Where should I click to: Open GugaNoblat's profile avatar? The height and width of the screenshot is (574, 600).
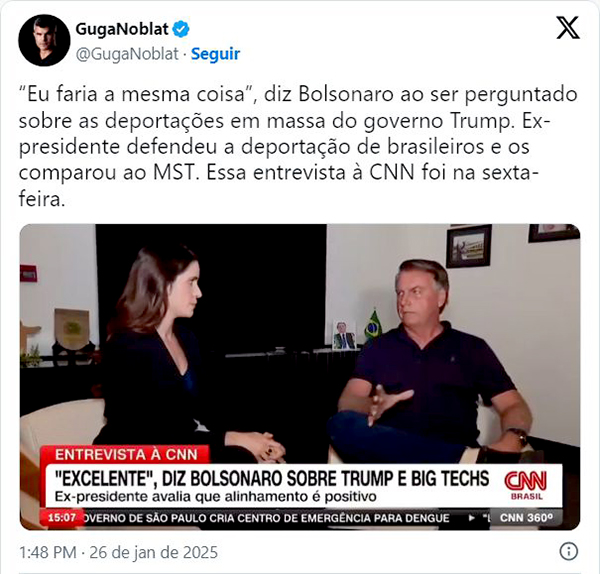tap(44, 40)
